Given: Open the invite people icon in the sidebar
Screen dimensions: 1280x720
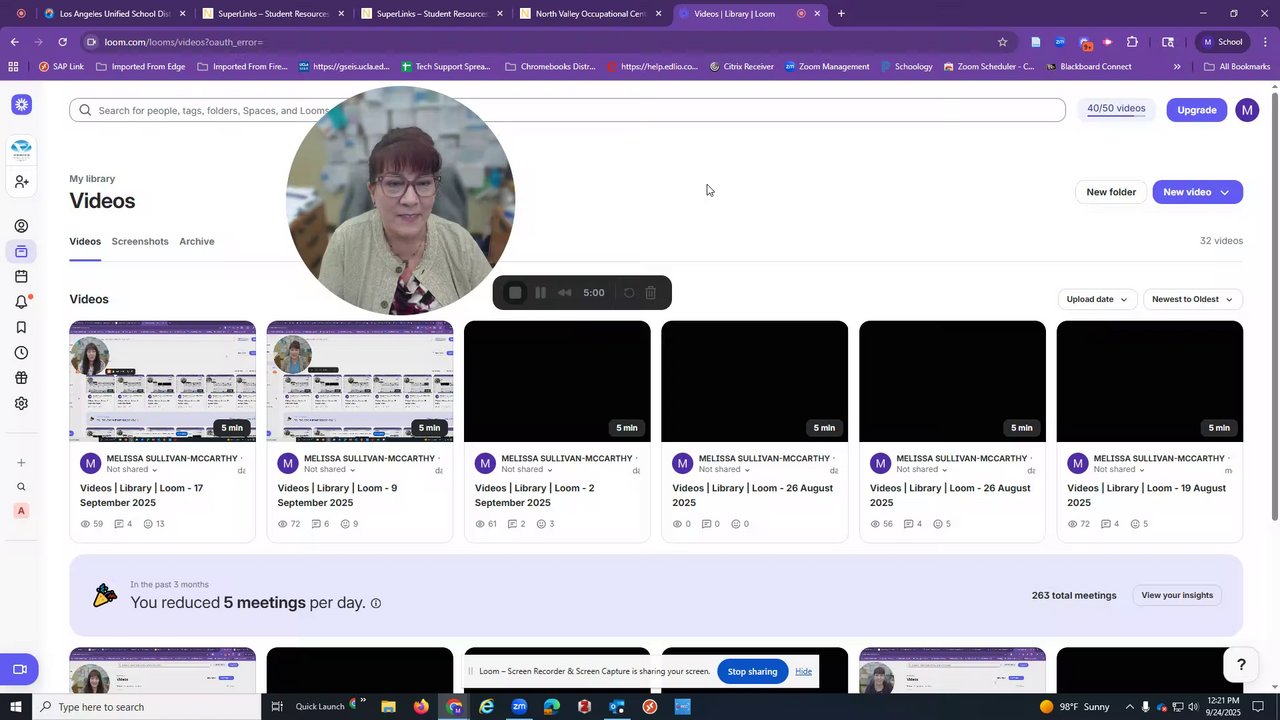Looking at the screenshot, I should (21, 182).
